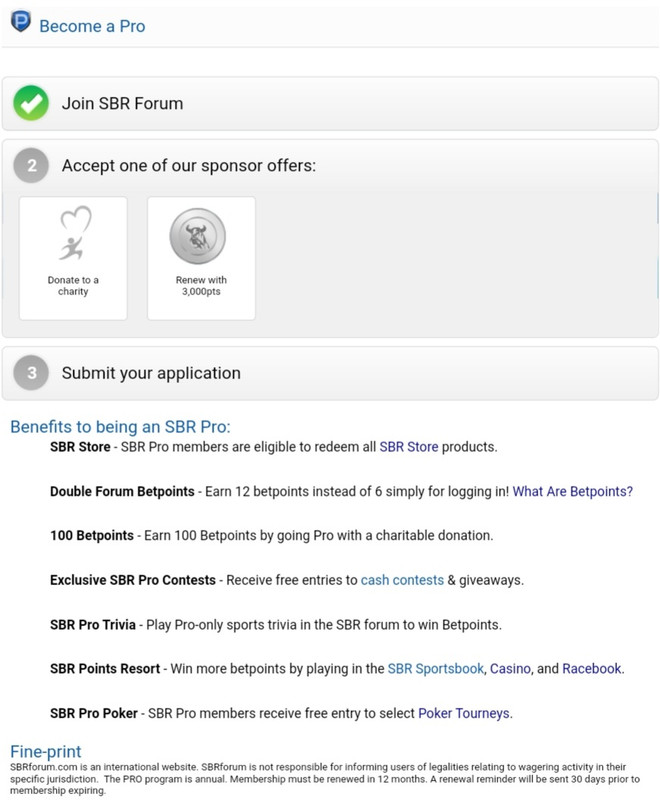Screen dimensions: 660x800
Task: Click the blue Pro shield icon
Action: 21,22
